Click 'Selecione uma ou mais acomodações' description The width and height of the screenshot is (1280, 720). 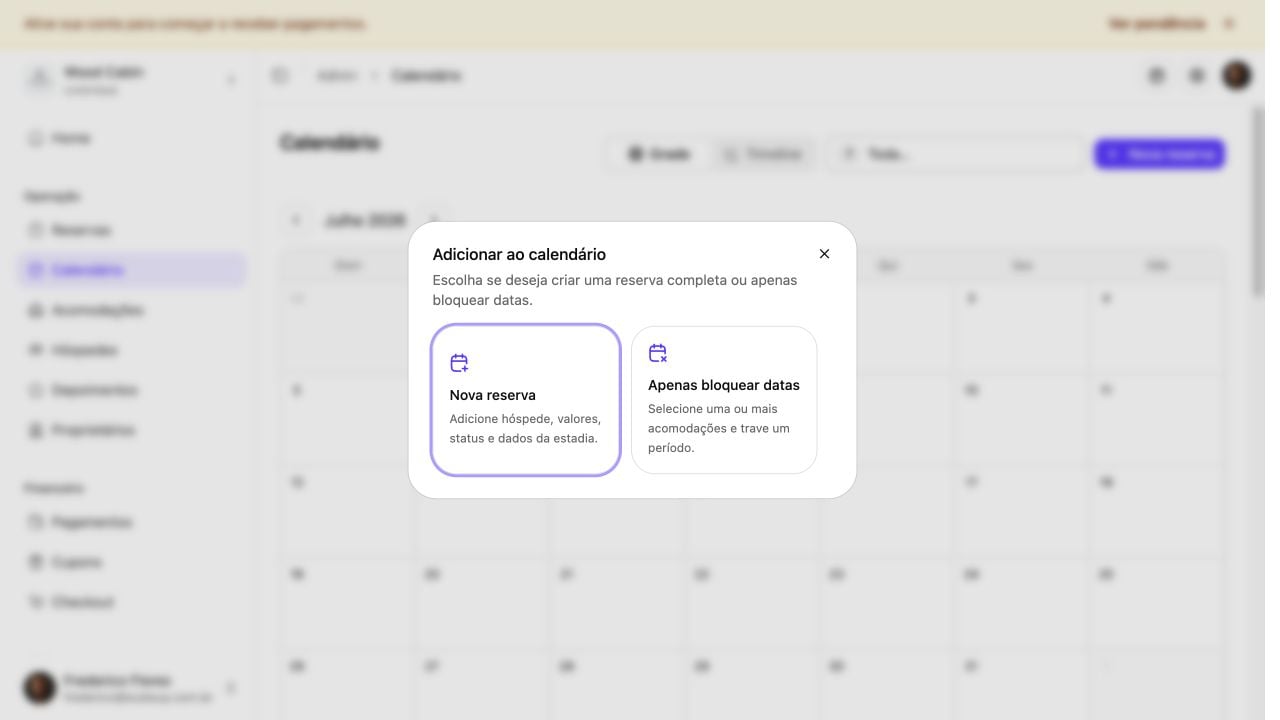(719, 428)
